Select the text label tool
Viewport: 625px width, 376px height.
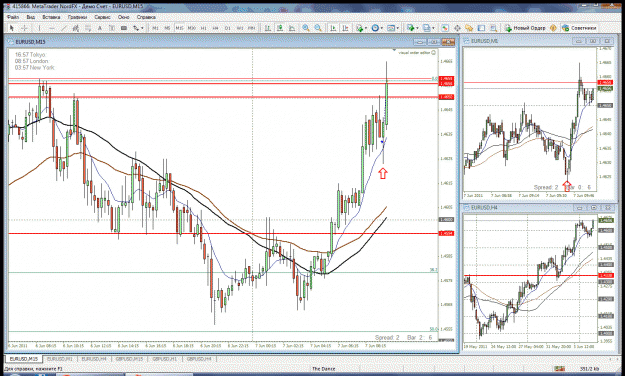click(112, 28)
